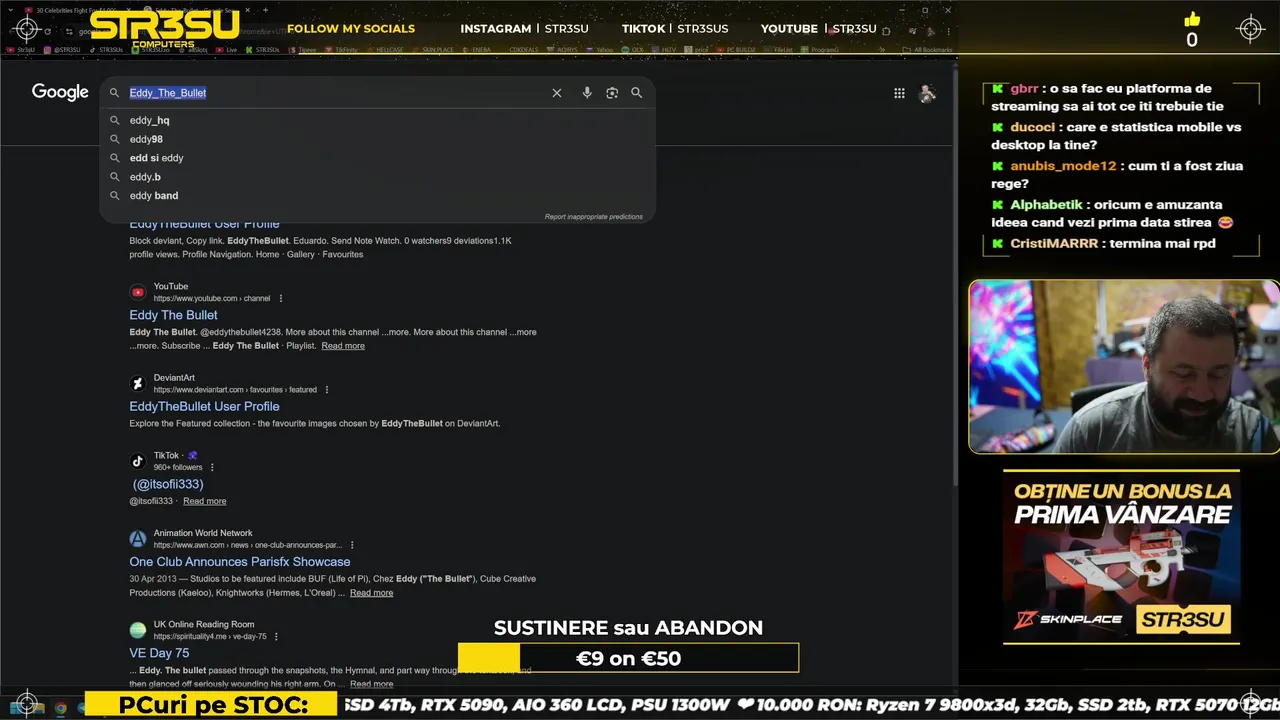
Task: Open the FileList bookmark
Action: click(x=779, y=49)
